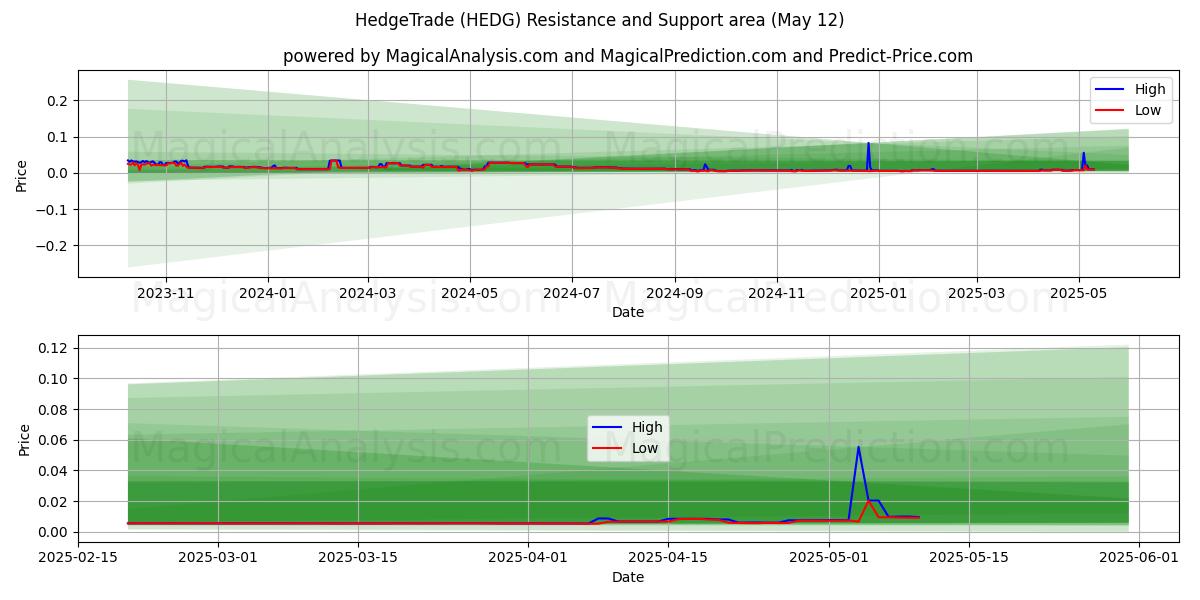
Task: Click the 2024-03 date tick label
Action: coord(368,293)
